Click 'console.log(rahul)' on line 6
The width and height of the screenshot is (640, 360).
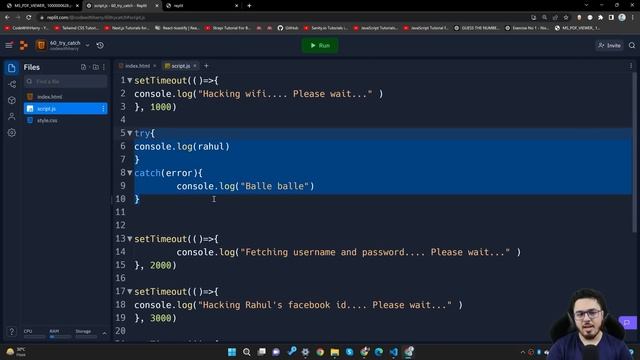[182, 147]
